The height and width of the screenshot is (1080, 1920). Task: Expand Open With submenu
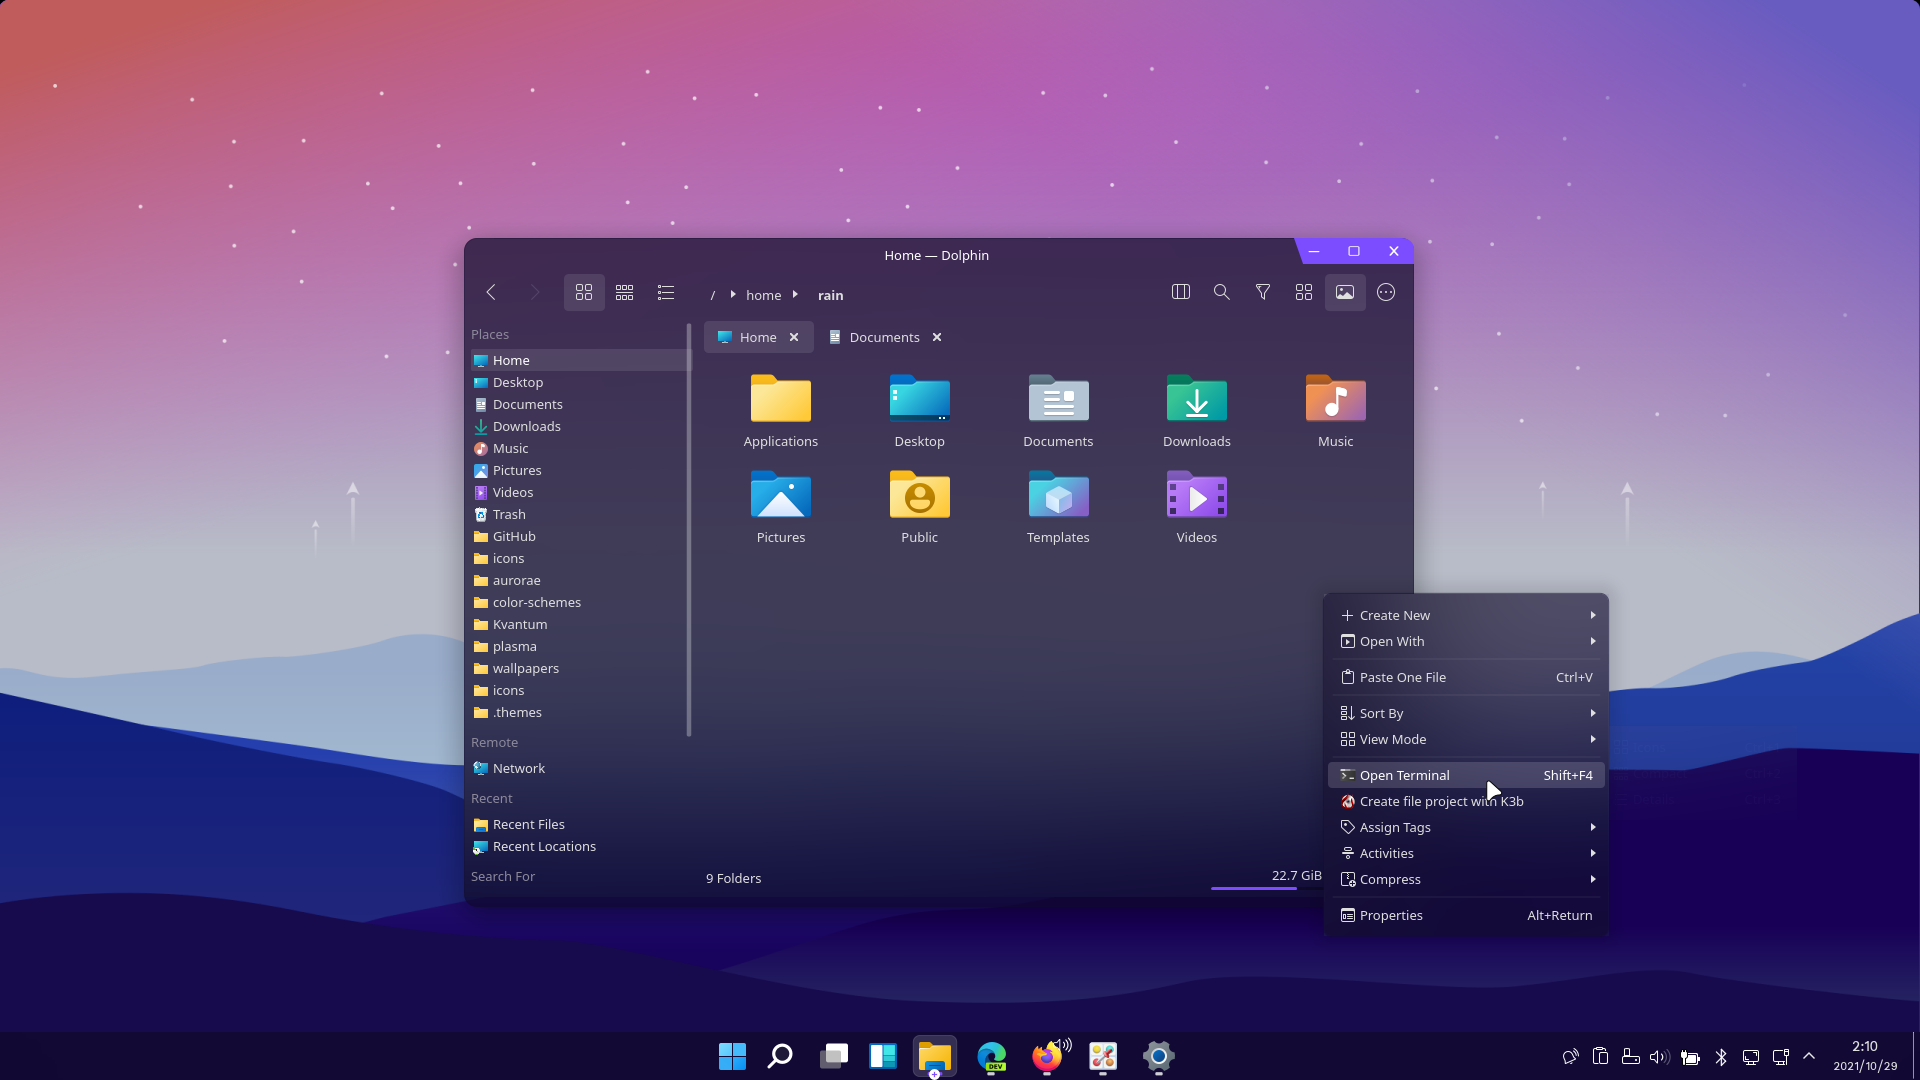tap(1466, 641)
